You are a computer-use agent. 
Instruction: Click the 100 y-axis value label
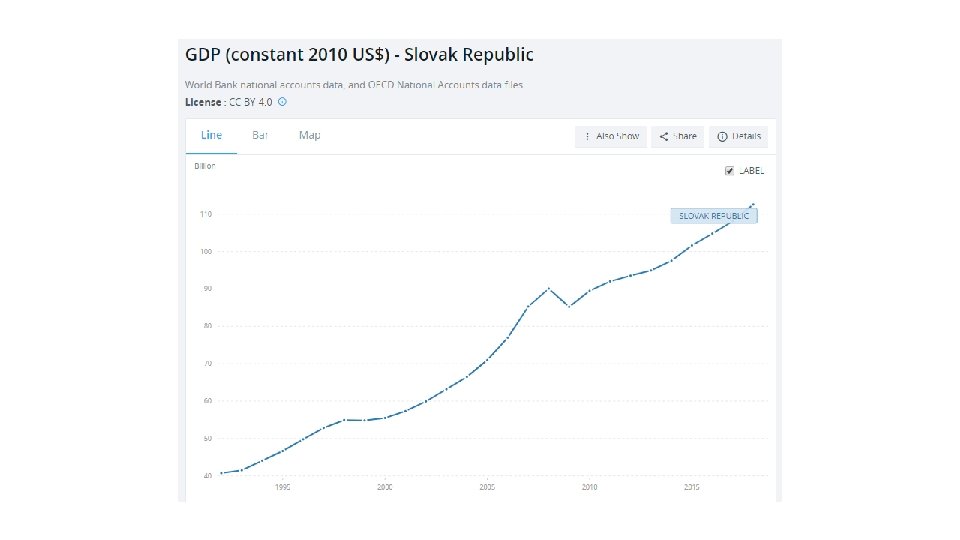[206, 251]
